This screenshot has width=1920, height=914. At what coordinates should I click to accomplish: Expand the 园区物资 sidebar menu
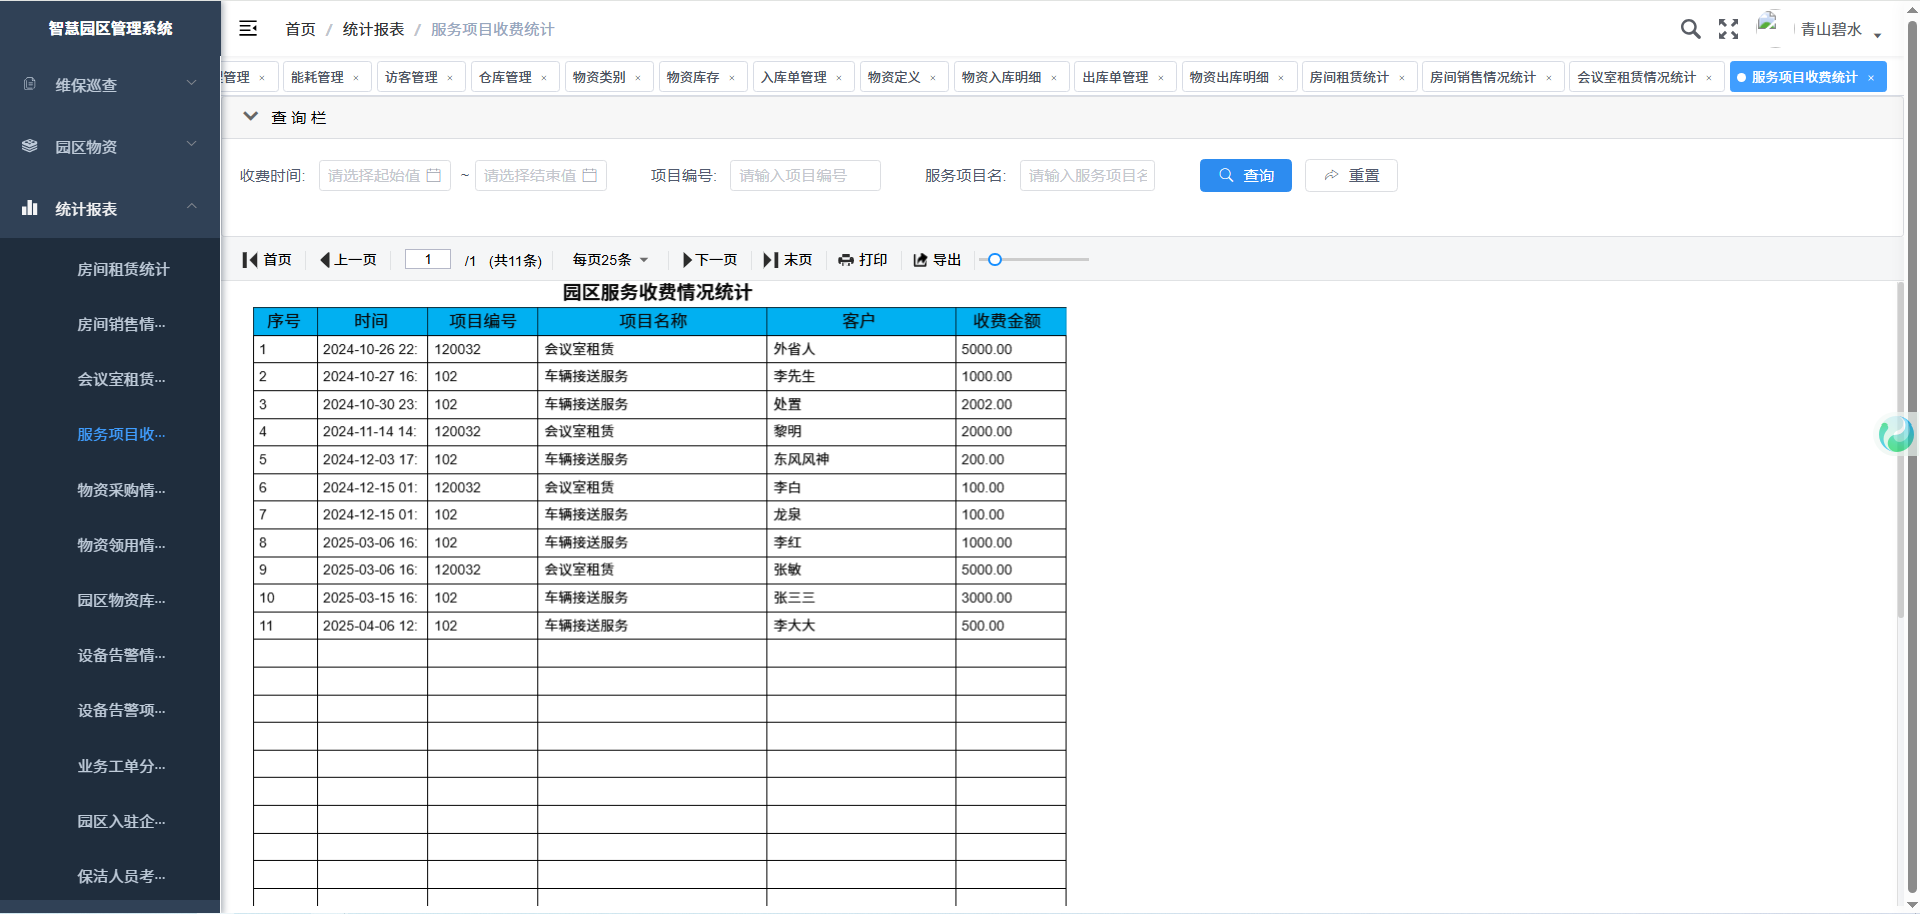coord(110,147)
